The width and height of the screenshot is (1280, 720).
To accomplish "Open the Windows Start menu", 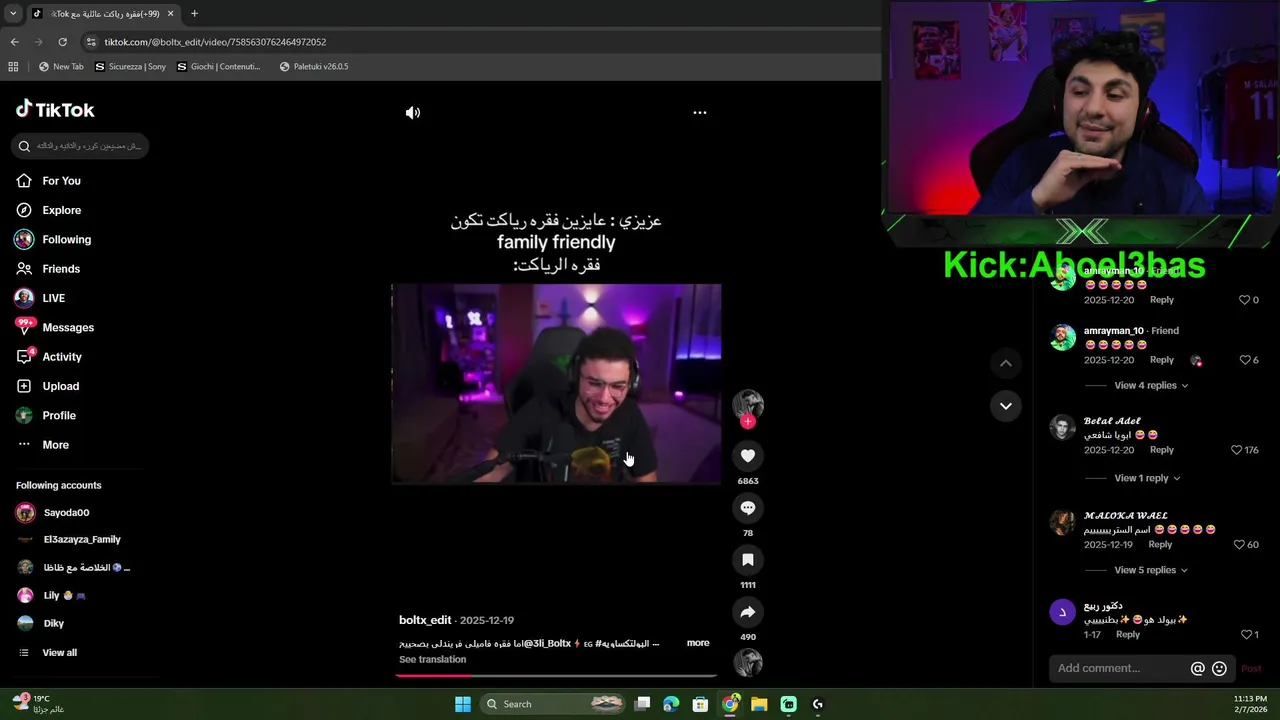I will coord(462,704).
